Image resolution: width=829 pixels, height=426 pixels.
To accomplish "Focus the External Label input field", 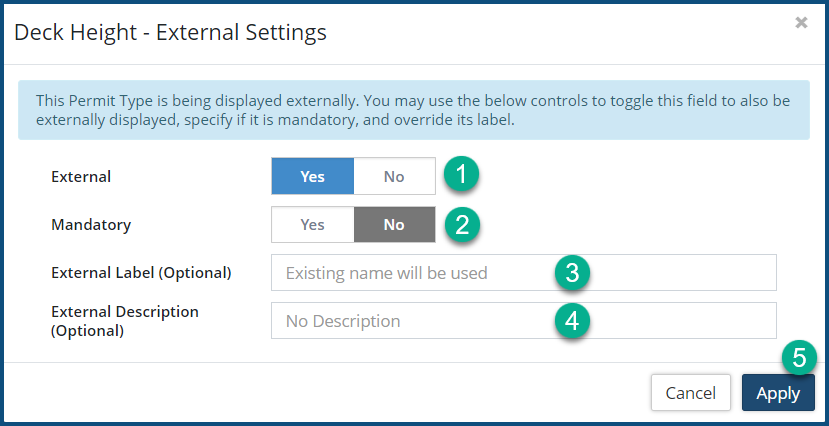I will (410, 272).
